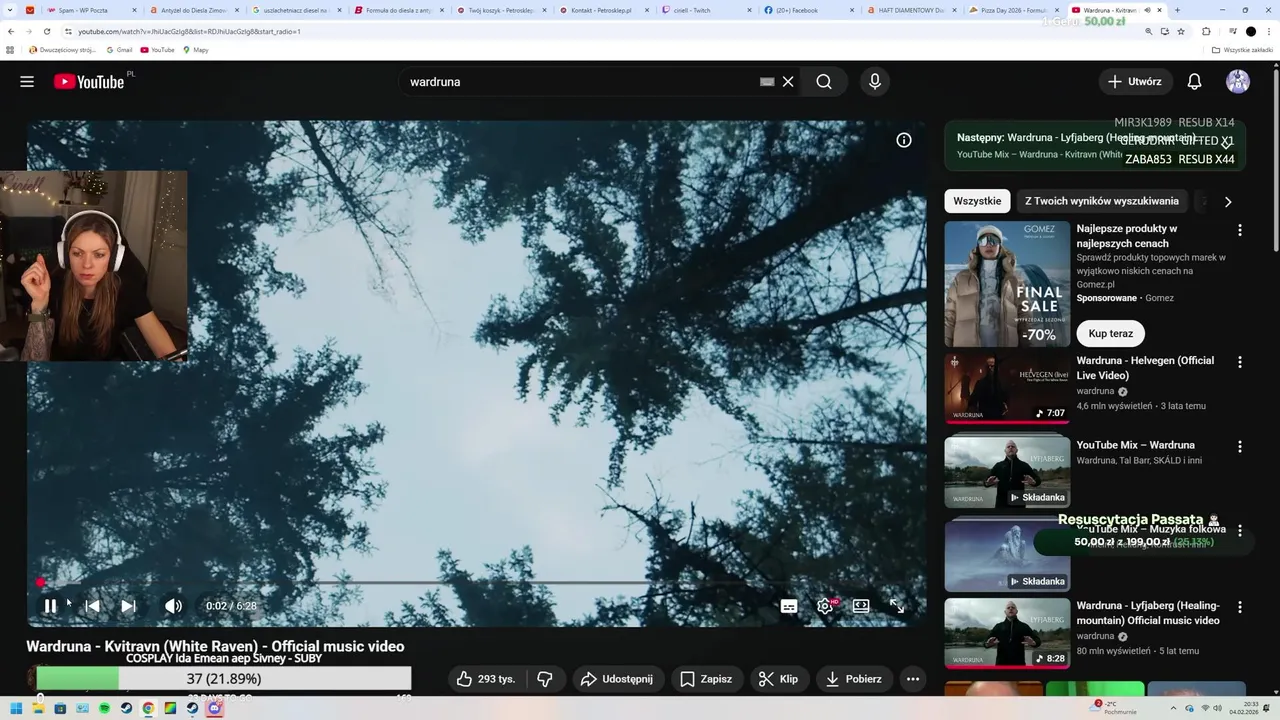Dislike the video
Screen dimensions: 1280x720
pos(545,679)
